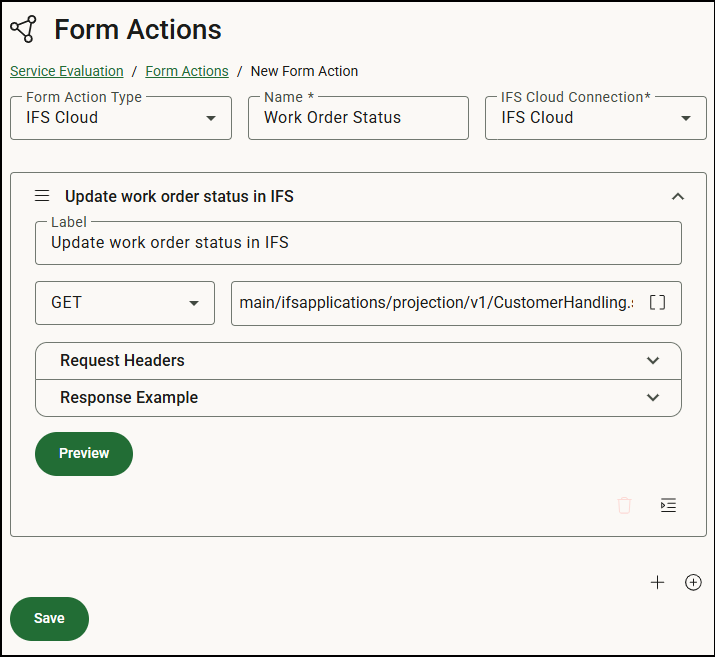Open the square brackets variable picker icon

[x=657, y=302]
